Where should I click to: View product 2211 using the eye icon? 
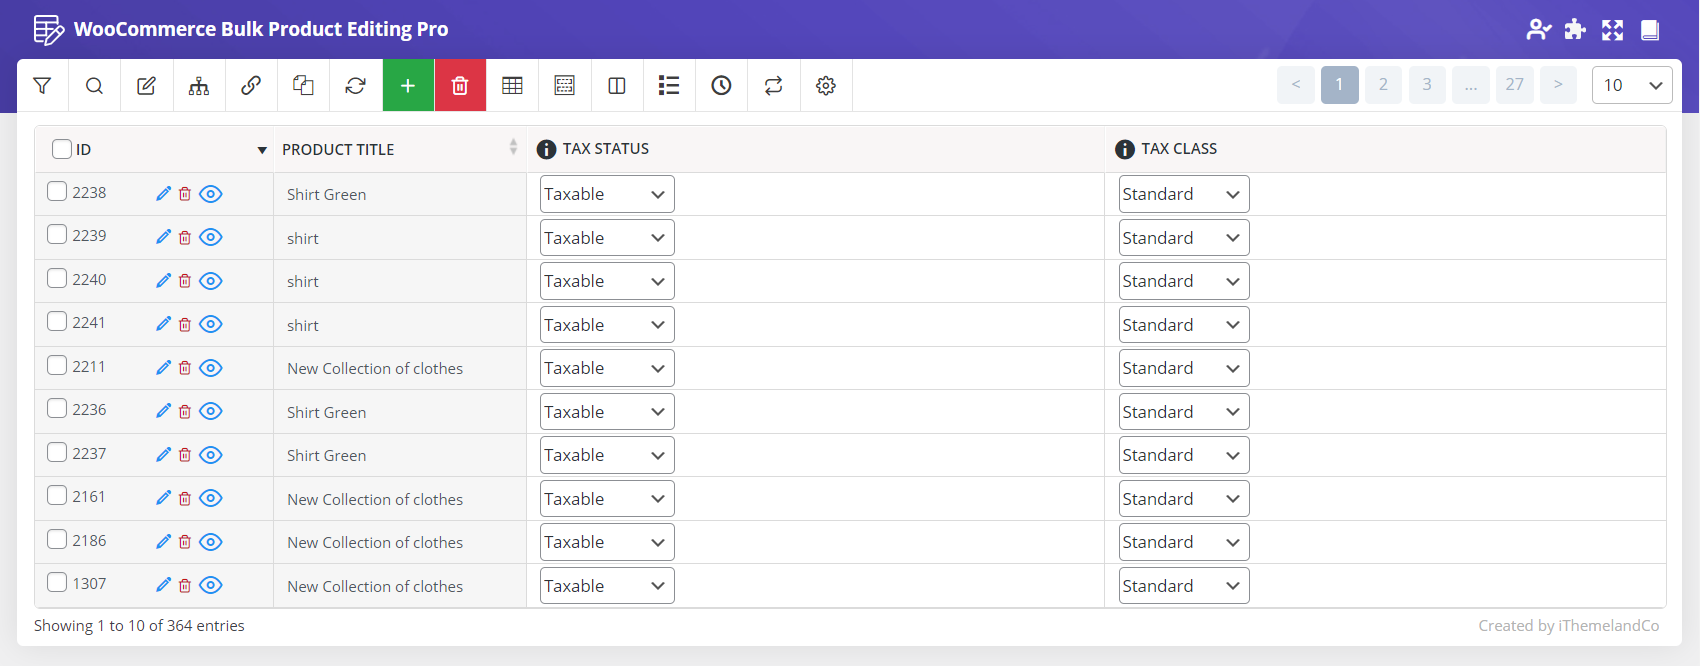pyautogui.click(x=210, y=368)
